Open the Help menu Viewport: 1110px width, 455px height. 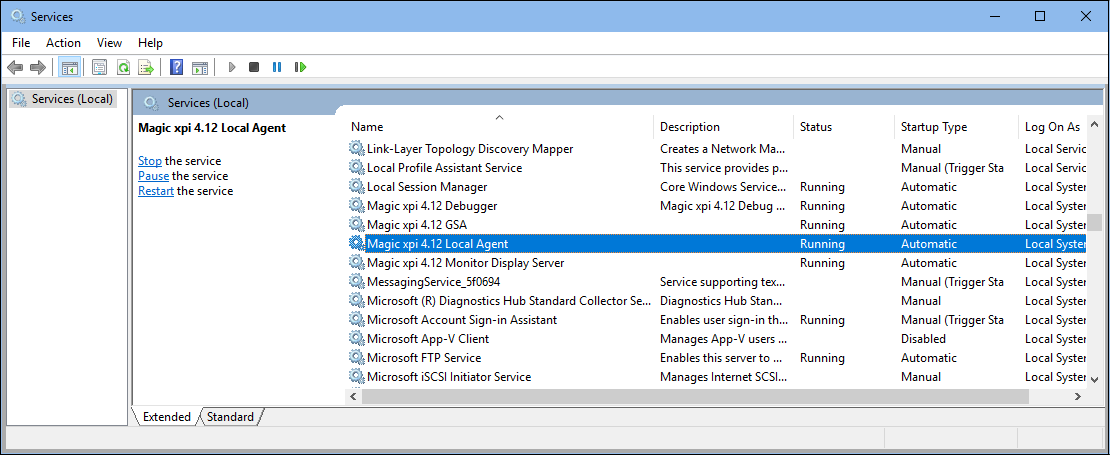pyautogui.click(x=150, y=43)
